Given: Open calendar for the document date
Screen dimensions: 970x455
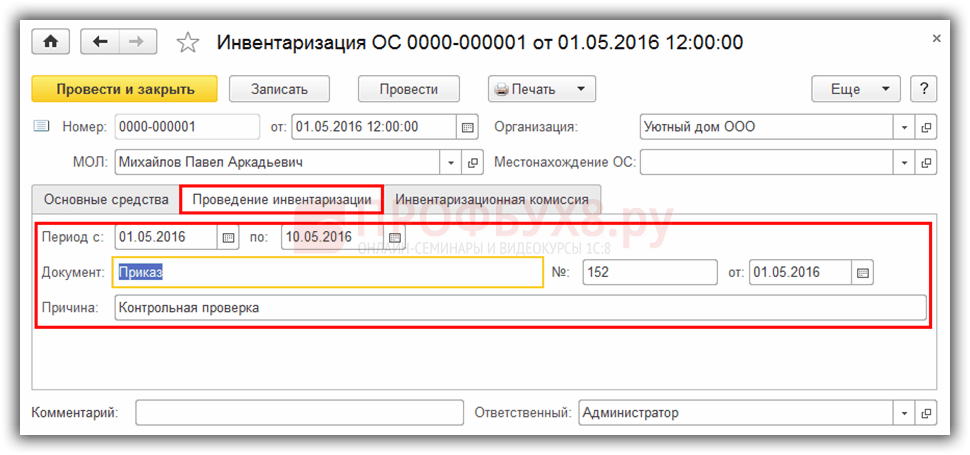Looking at the screenshot, I should [x=468, y=127].
